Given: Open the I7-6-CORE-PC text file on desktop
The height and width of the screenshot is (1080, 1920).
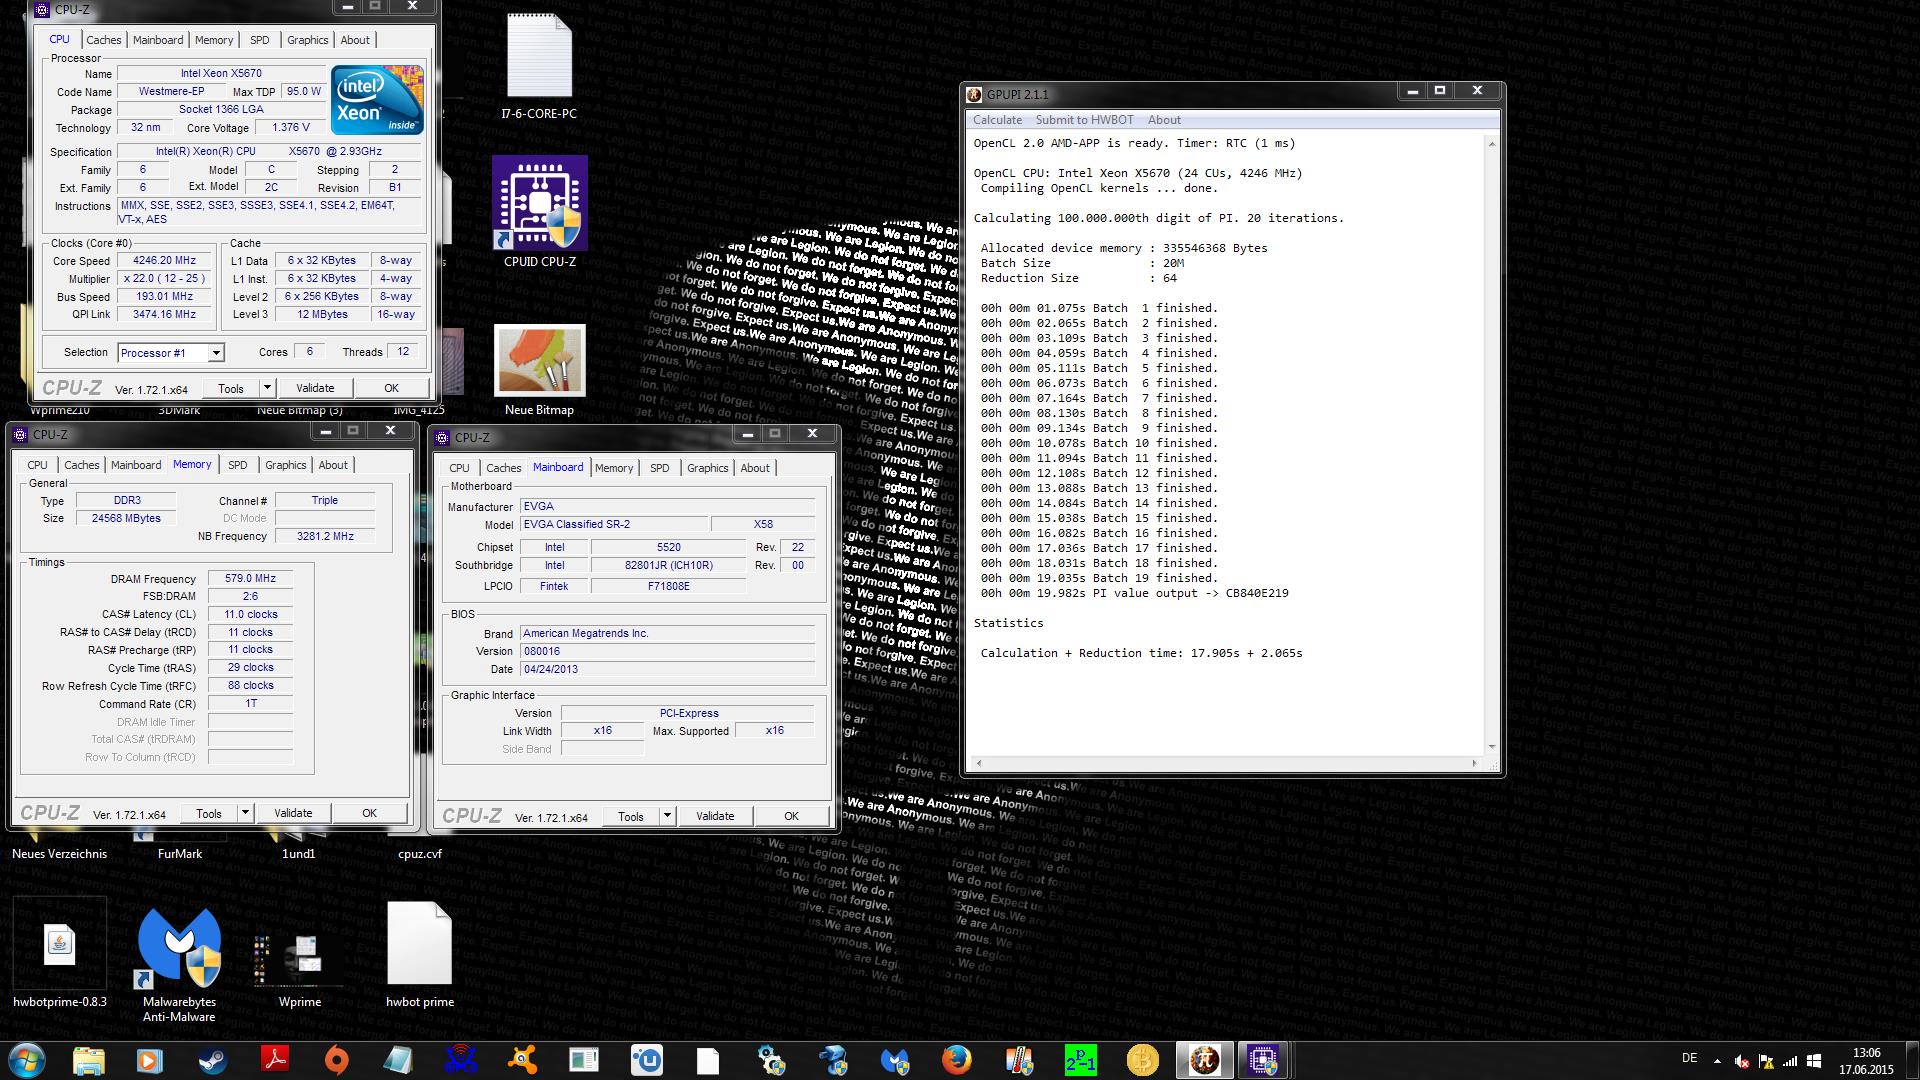Looking at the screenshot, I should pyautogui.click(x=539, y=66).
